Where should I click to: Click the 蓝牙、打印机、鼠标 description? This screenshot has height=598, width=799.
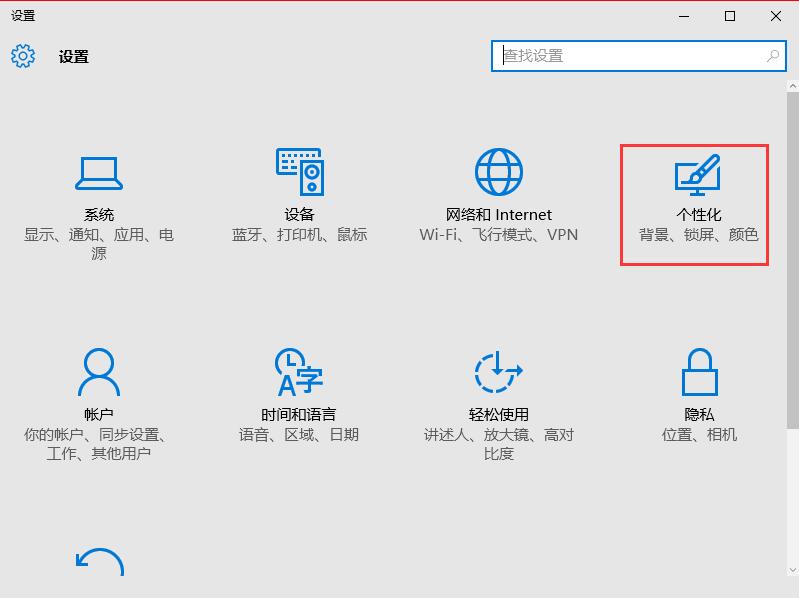[300, 234]
